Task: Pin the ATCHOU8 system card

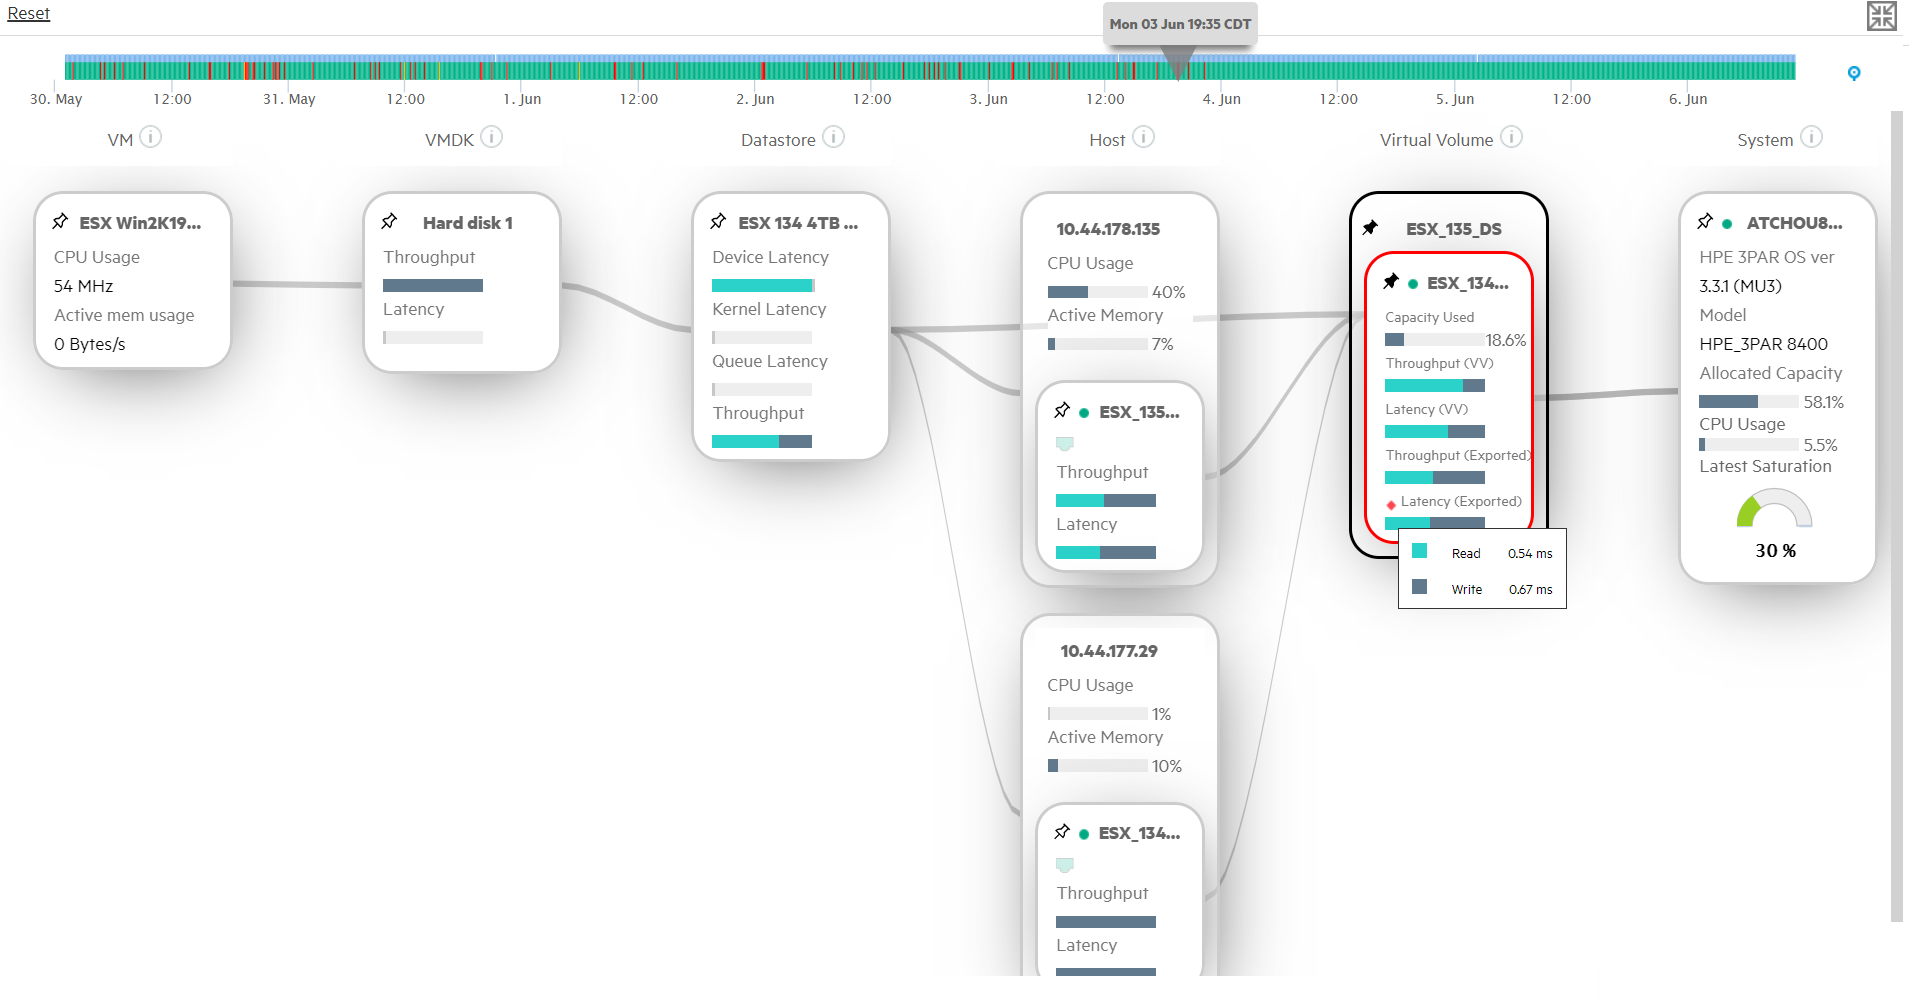Action: pyautogui.click(x=1705, y=221)
